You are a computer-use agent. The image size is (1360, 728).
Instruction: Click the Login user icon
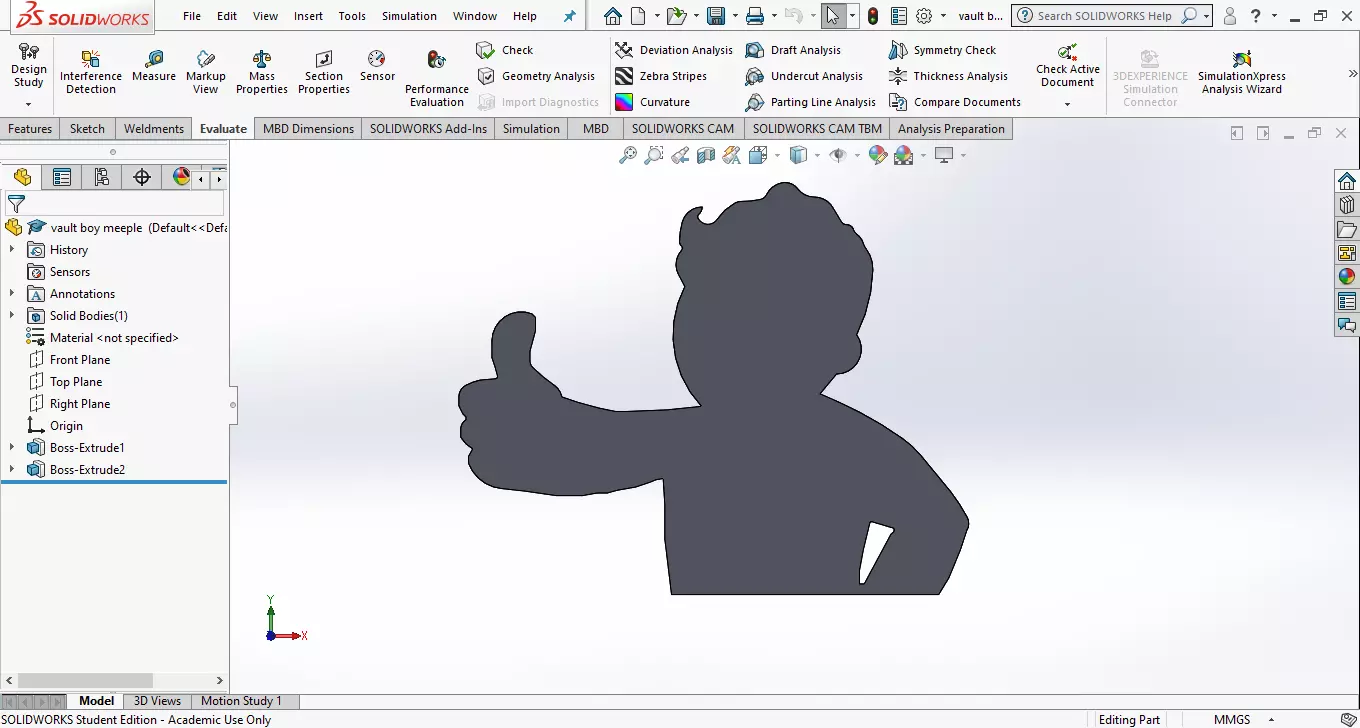1230,16
